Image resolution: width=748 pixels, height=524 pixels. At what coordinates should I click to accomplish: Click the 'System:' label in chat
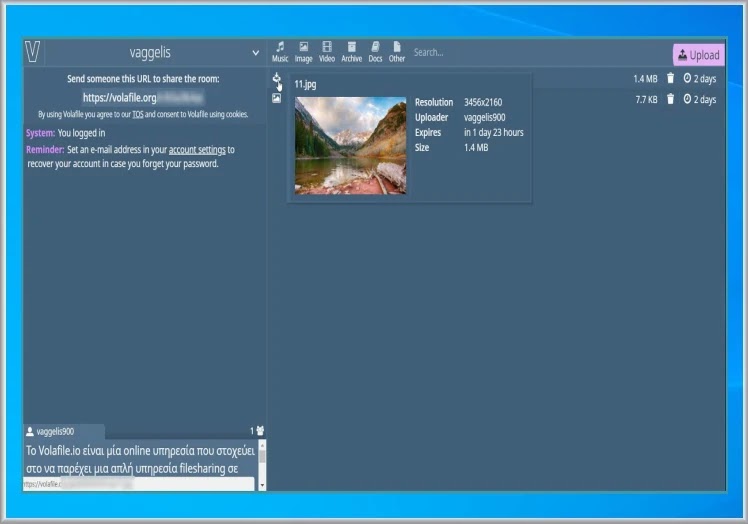click(x=40, y=133)
